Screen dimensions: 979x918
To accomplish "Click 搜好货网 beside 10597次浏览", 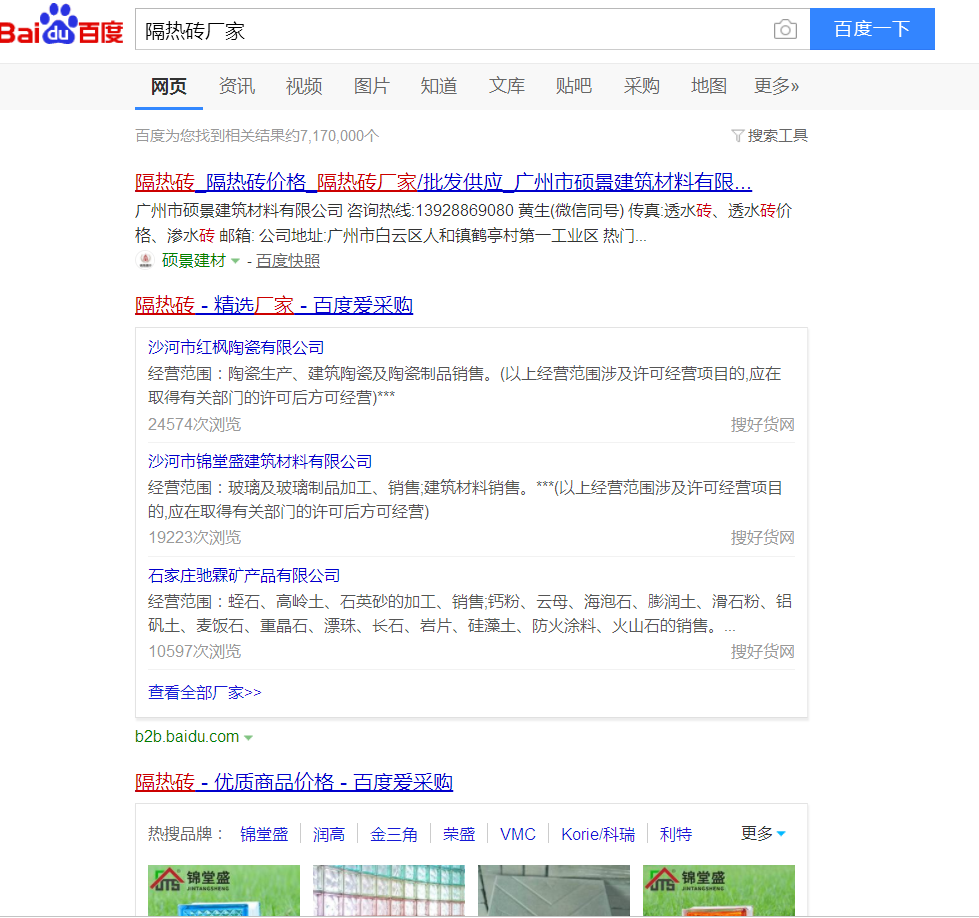I will click(762, 651).
